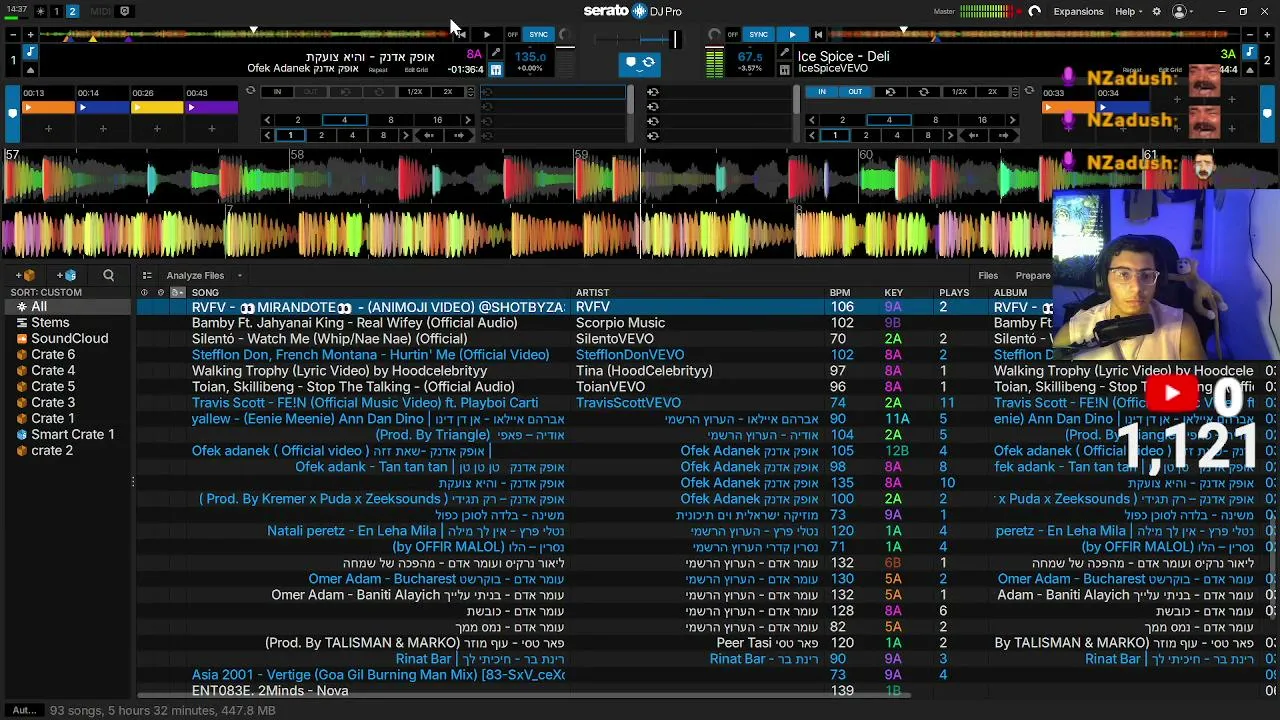Viewport: 1280px width, 720px height.
Task: Open the pencil edit tool on deck 2
Action: [x=784, y=53]
